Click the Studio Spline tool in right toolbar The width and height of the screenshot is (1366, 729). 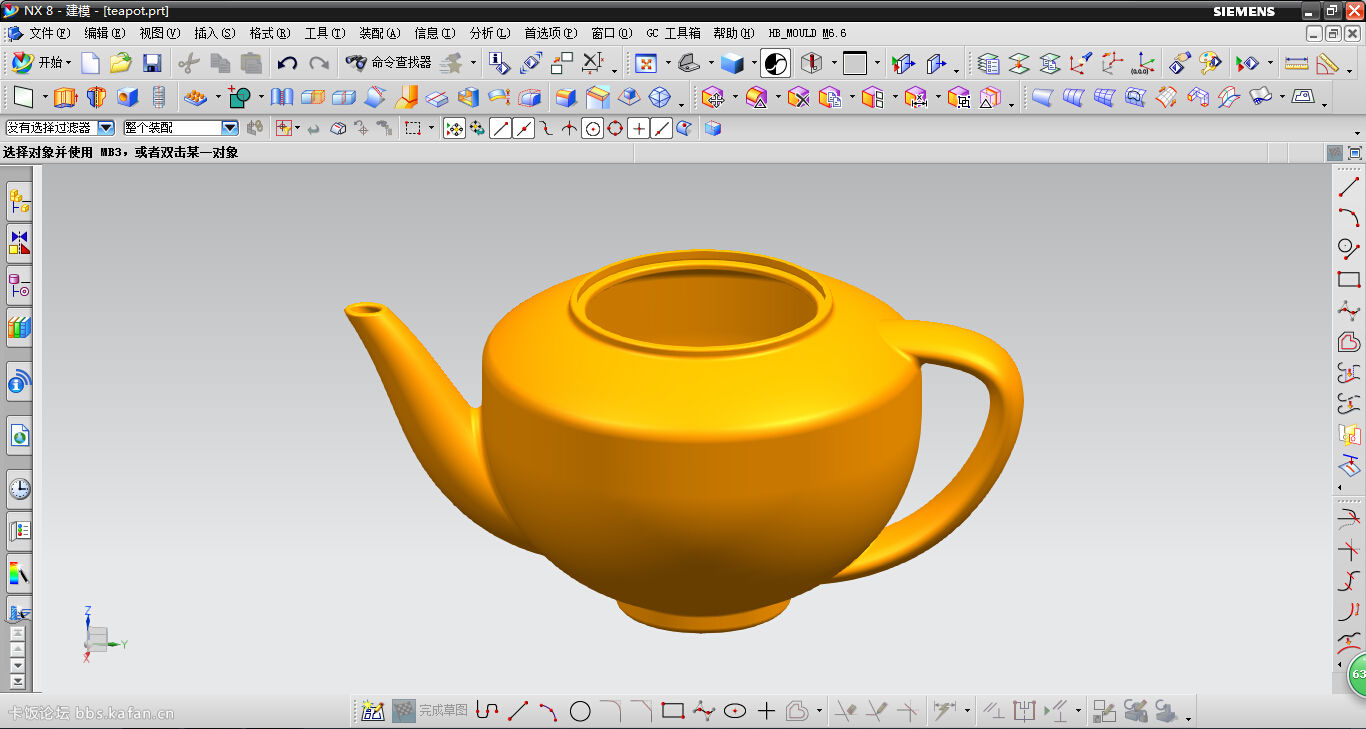[x=1349, y=310]
